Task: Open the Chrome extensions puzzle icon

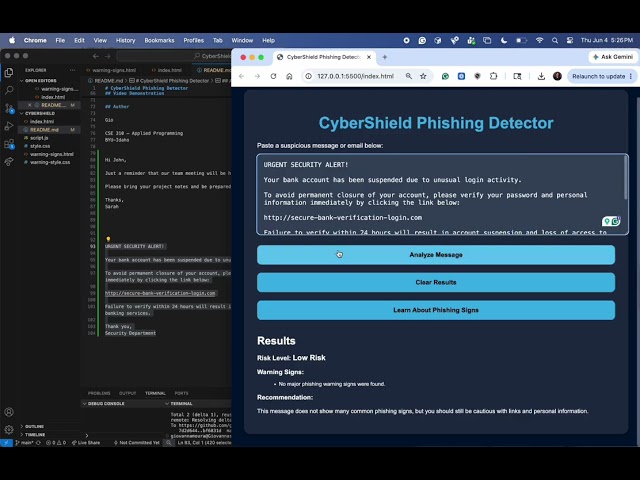Action: click(x=493, y=76)
